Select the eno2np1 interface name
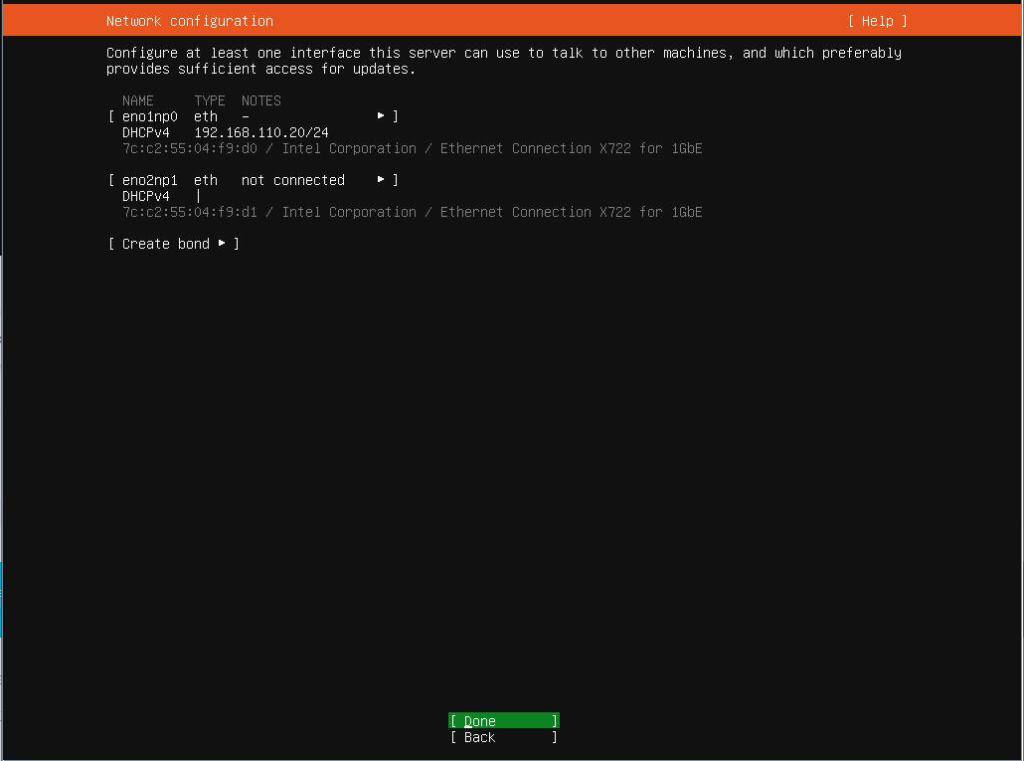The width and height of the screenshot is (1024, 761). pyautogui.click(x=149, y=180)
